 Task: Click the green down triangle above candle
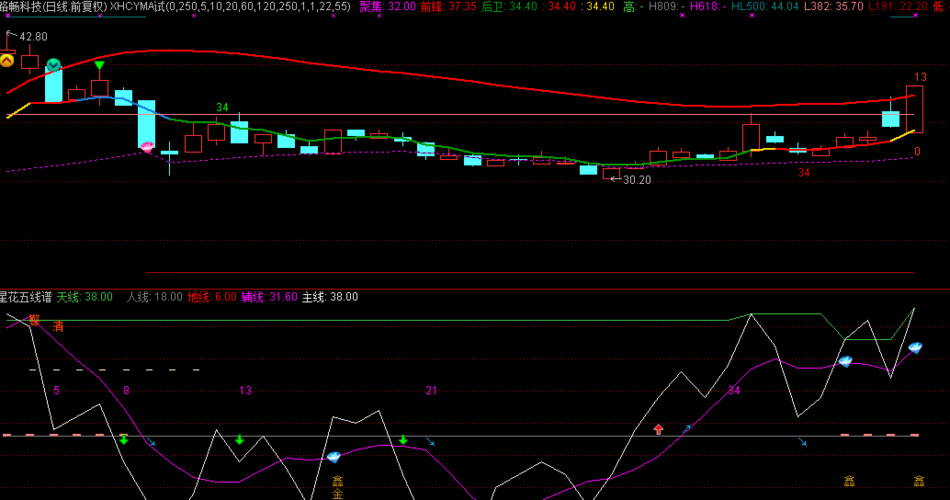[99, 65]
